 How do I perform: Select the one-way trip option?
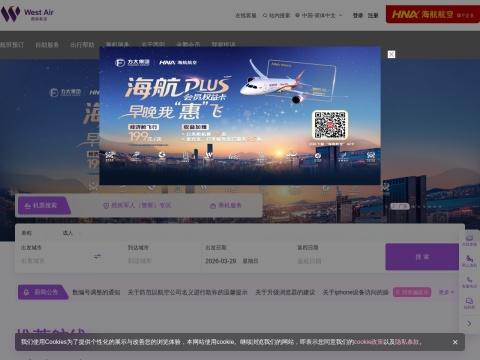[27, 233]
